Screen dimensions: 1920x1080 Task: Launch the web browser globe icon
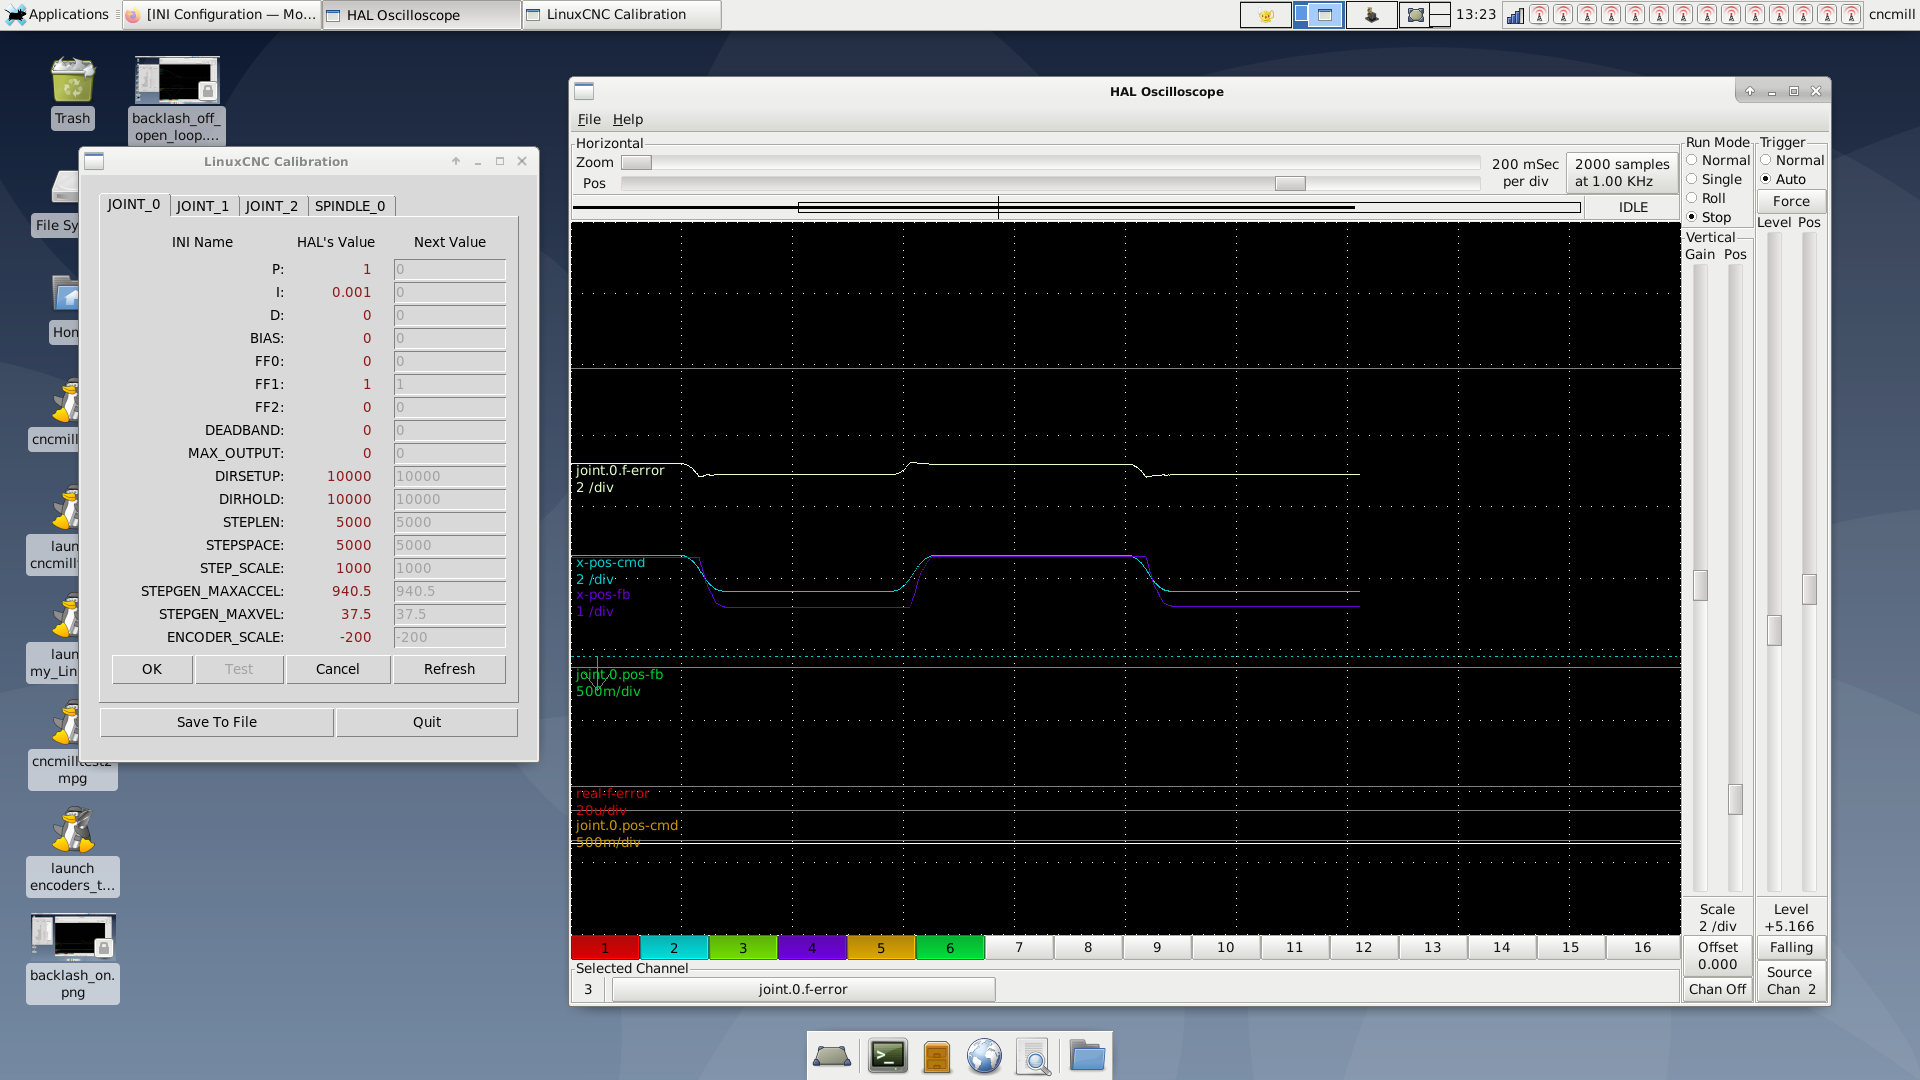[x=984, y=1056]
